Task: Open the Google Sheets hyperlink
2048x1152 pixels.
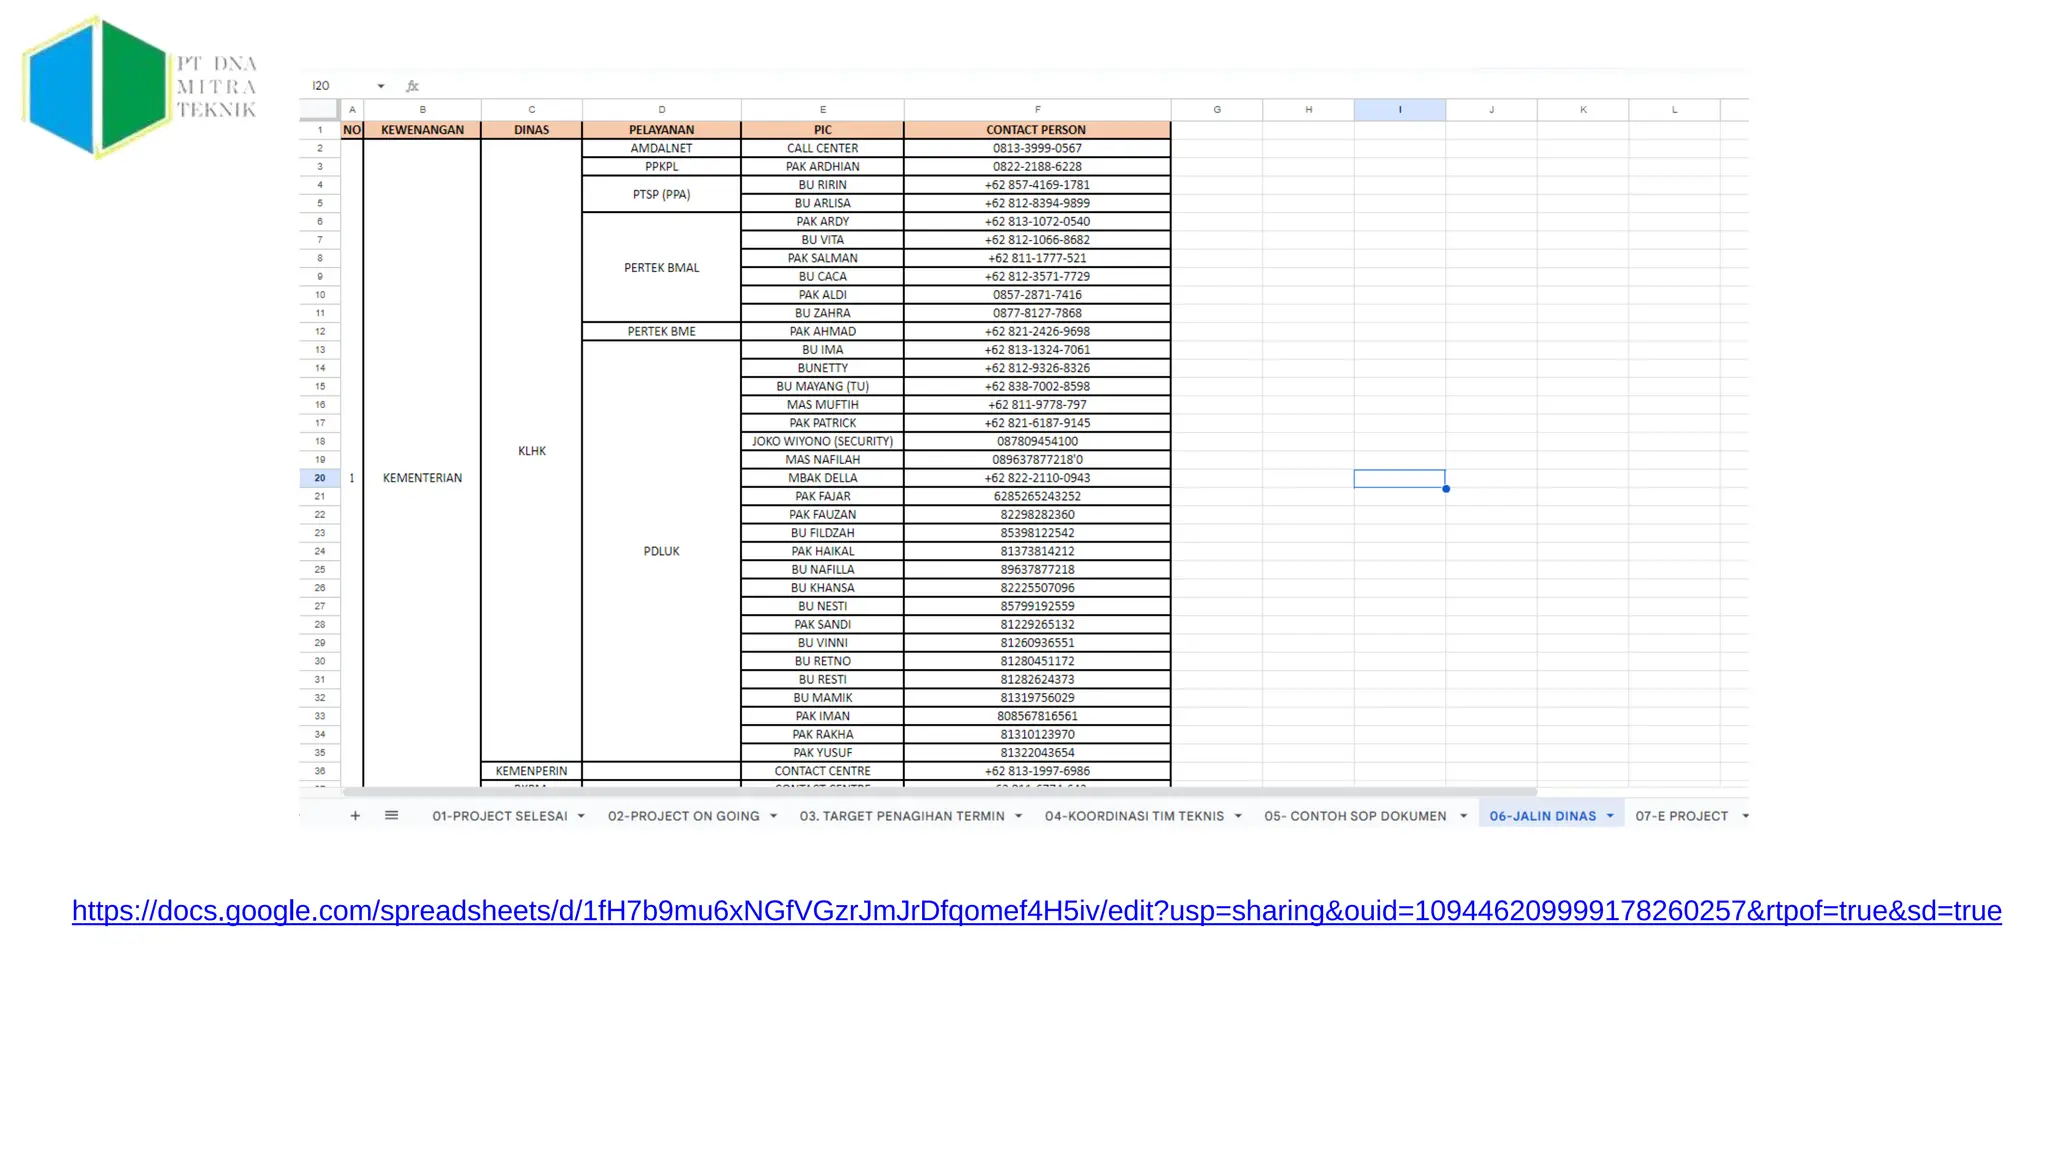Action: (x=1036, y=911)
